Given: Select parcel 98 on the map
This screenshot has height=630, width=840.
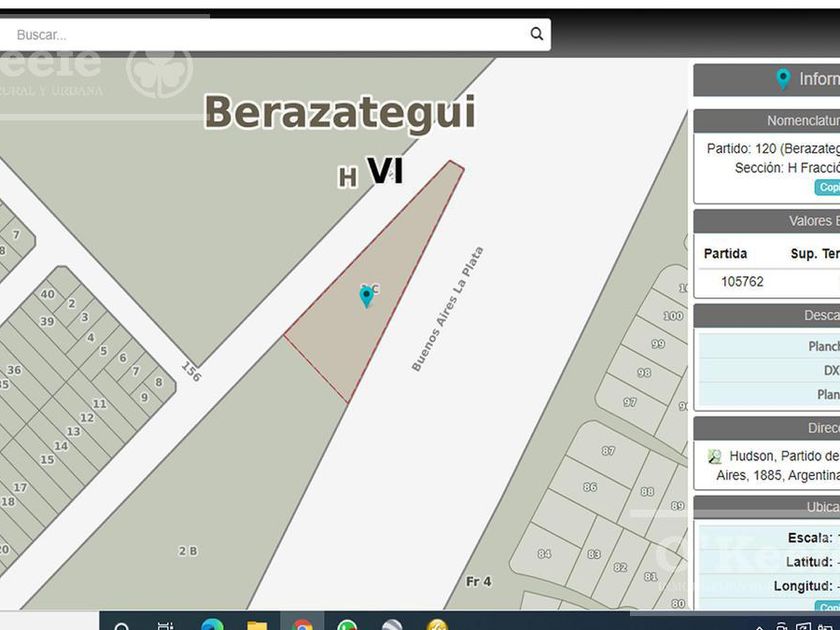Looking at the screenshot, I should click(x=644, y=372).
